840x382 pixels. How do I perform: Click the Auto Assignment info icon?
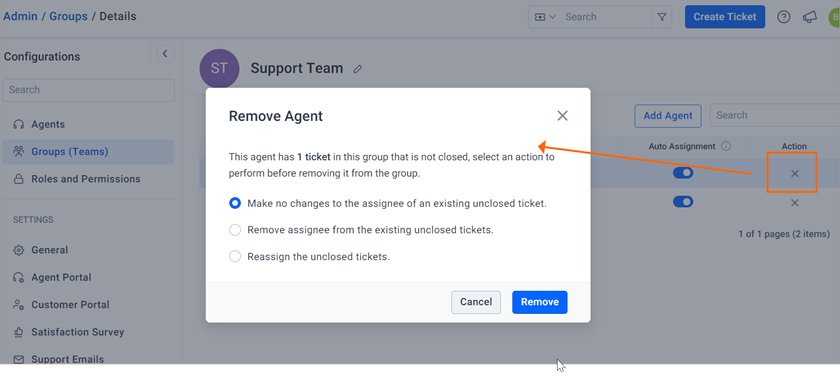[726, 146]
